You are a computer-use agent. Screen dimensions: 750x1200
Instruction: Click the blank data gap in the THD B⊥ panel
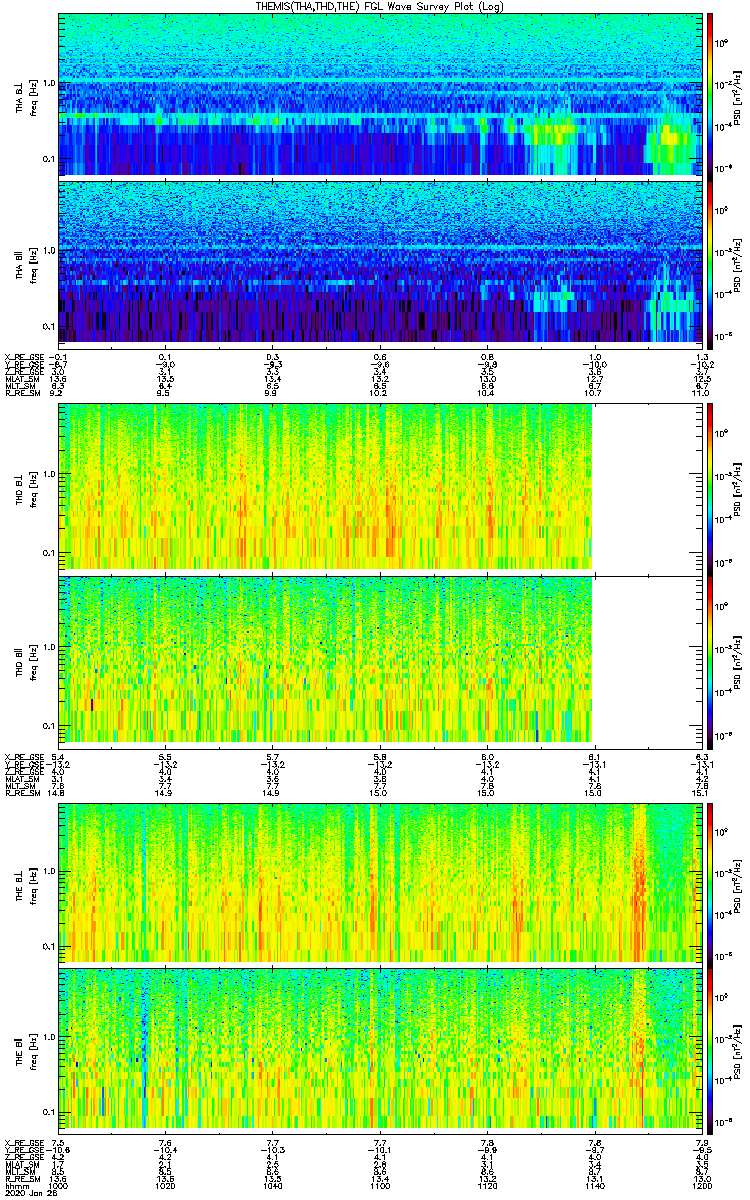pyautogui.click(x=646, y=488)
